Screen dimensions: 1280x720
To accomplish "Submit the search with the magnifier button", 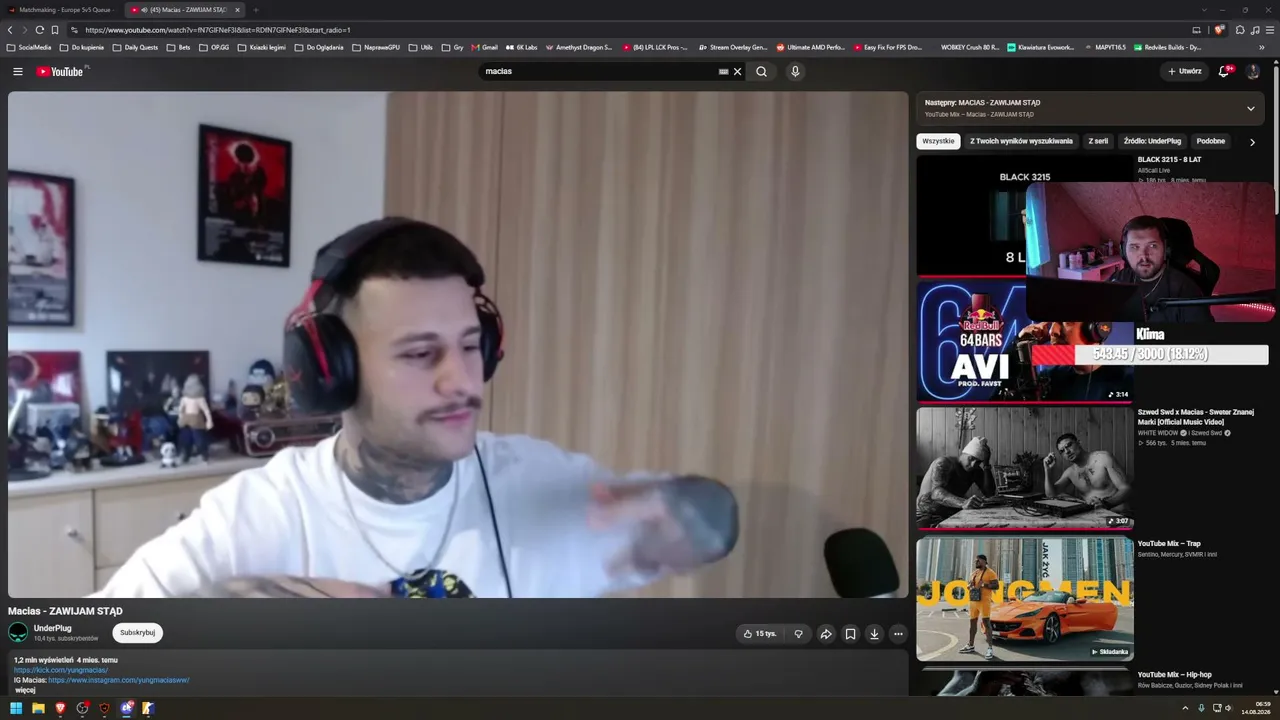I will tap(762, 71).
